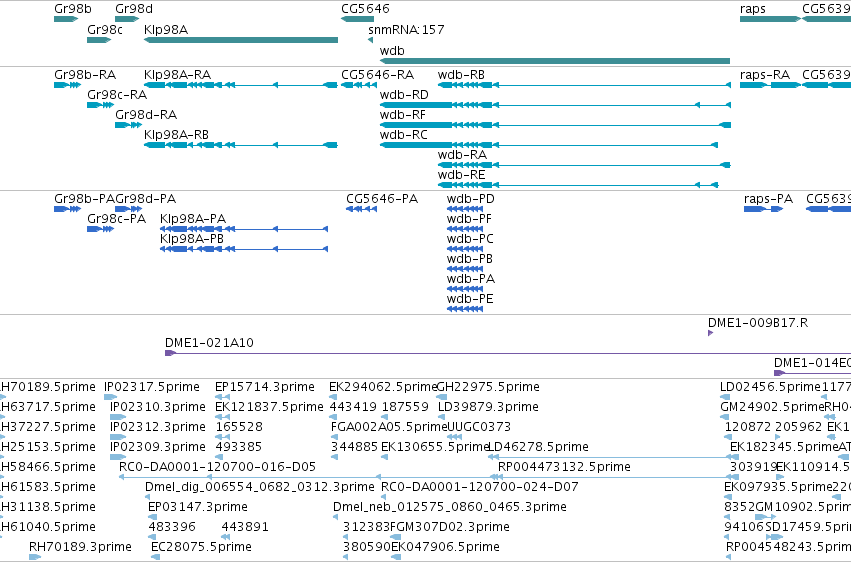Open the Klp98A-PA protein label
851x562 pixels.
[193, 219]
